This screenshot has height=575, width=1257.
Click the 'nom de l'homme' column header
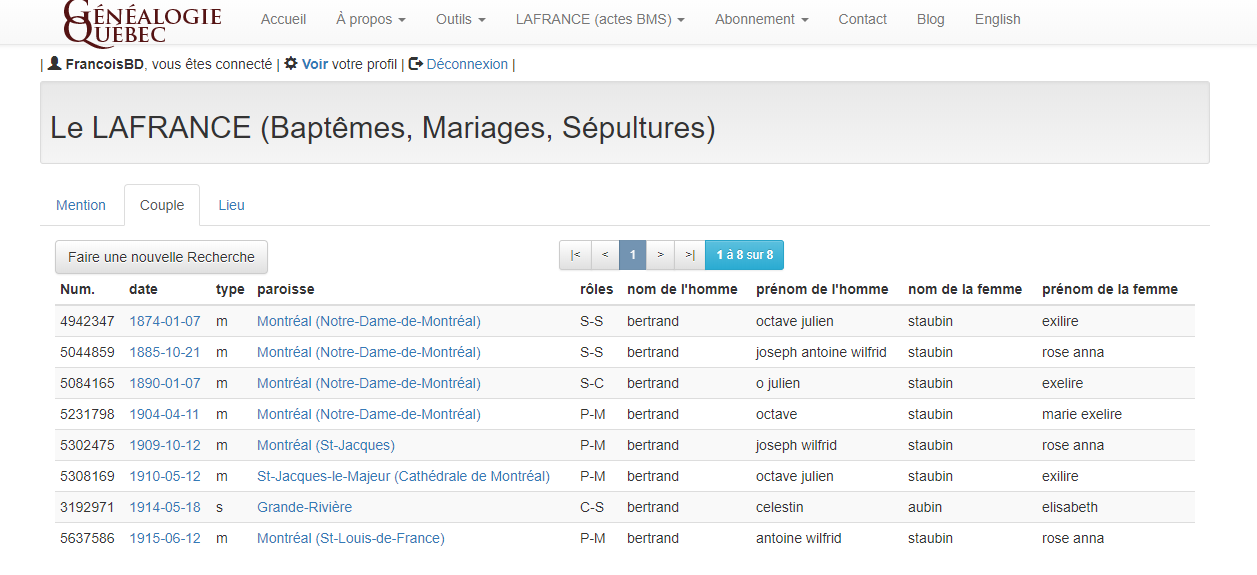(682, 289)
